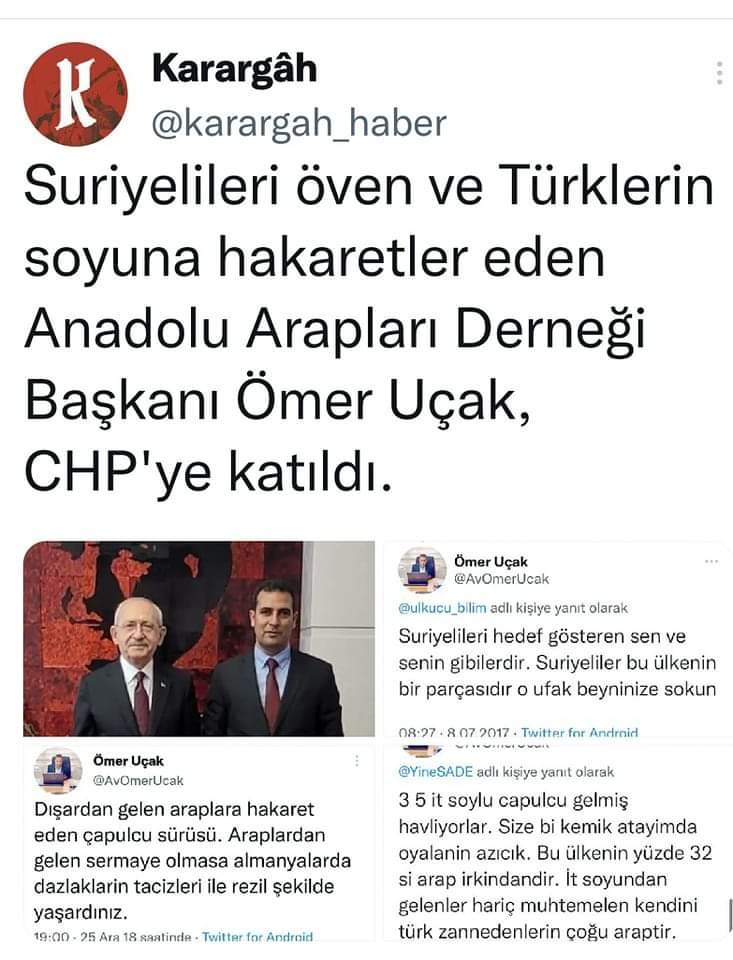Open the embedded tweet starting 'Suriyelileri hedef gösteren'
Viewport: 733px width, 960px height.
tap(557, 640)
